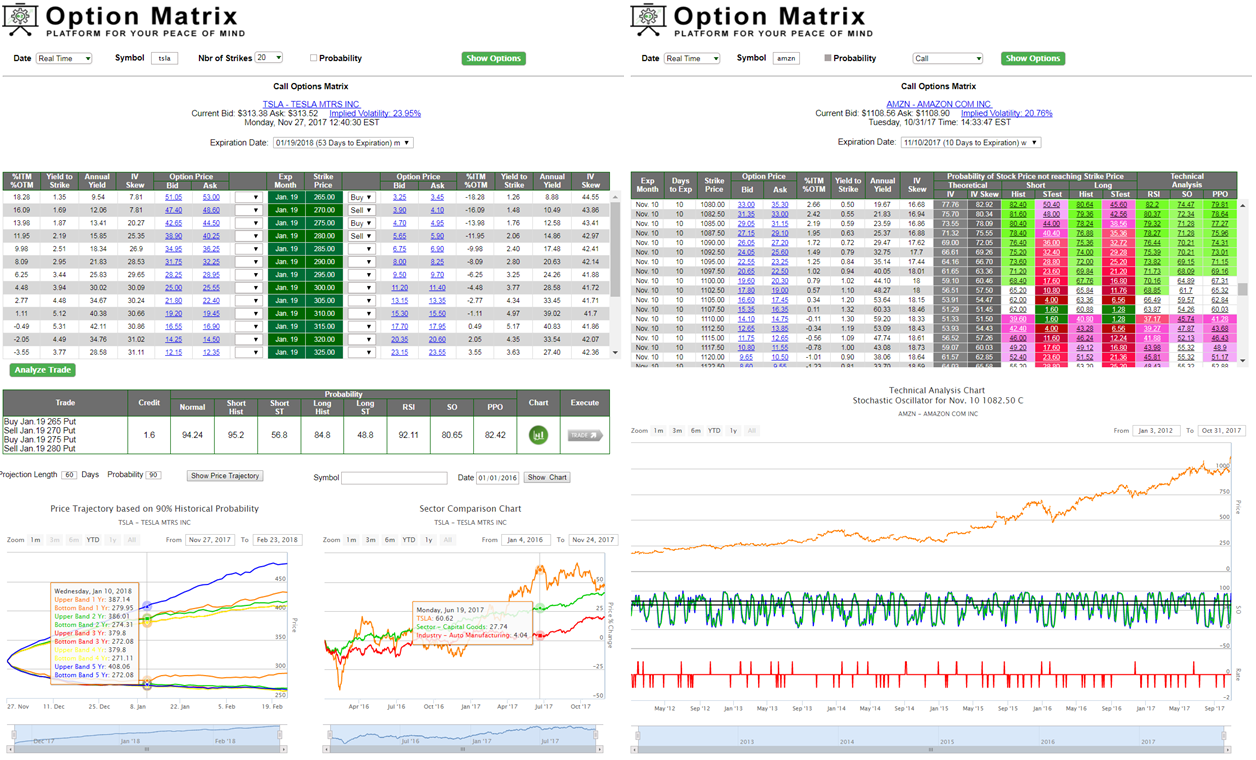1256x760 pixels.
Task: Select YTD zoom in Sector Comparison chart
Action: click(408, 540)
